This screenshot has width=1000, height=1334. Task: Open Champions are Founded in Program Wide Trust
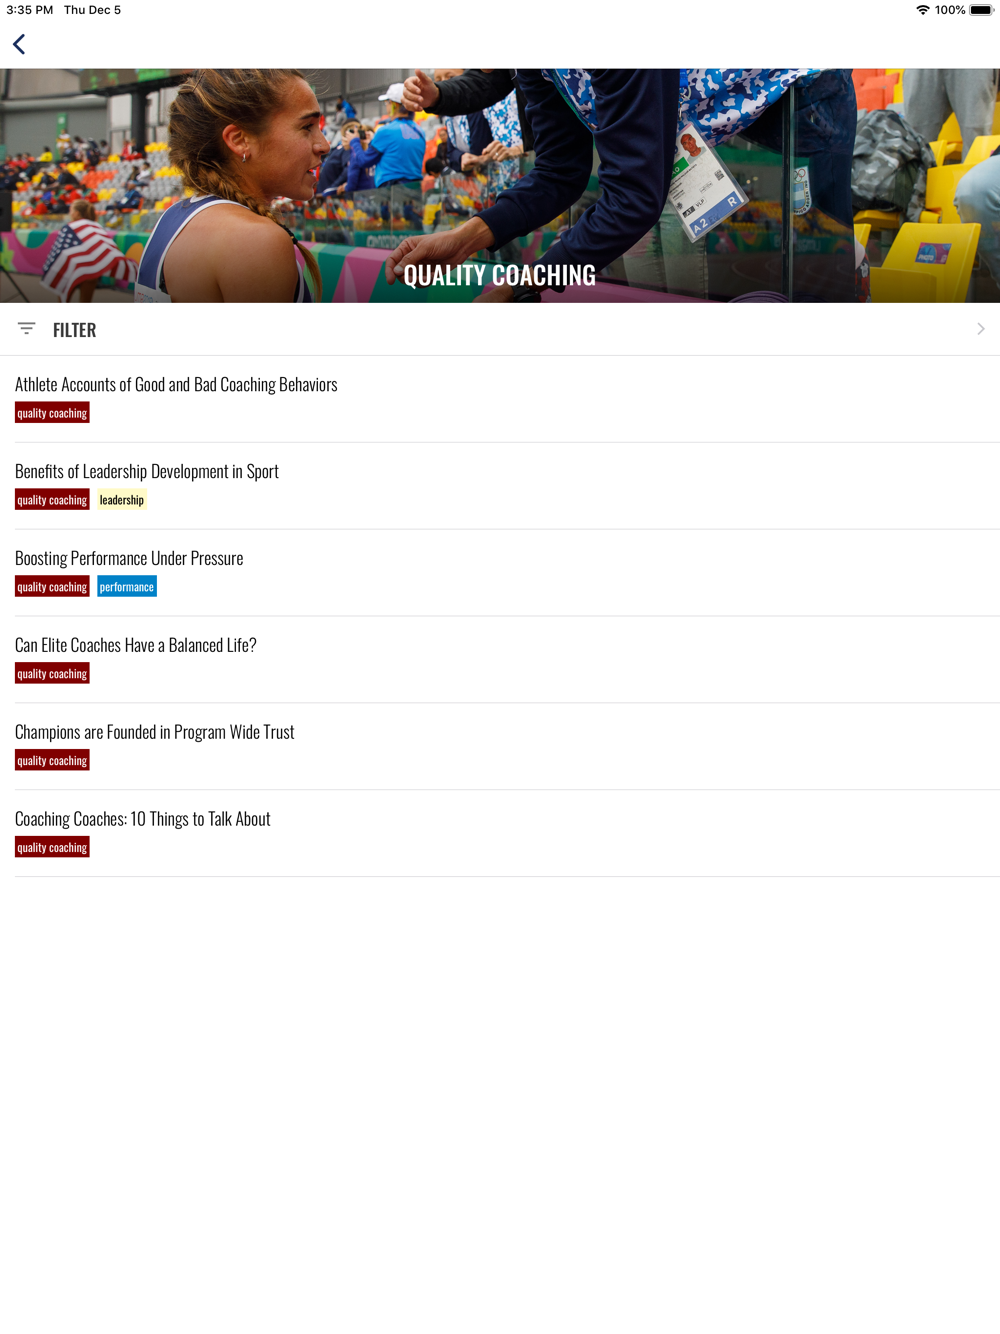(155, 733)
